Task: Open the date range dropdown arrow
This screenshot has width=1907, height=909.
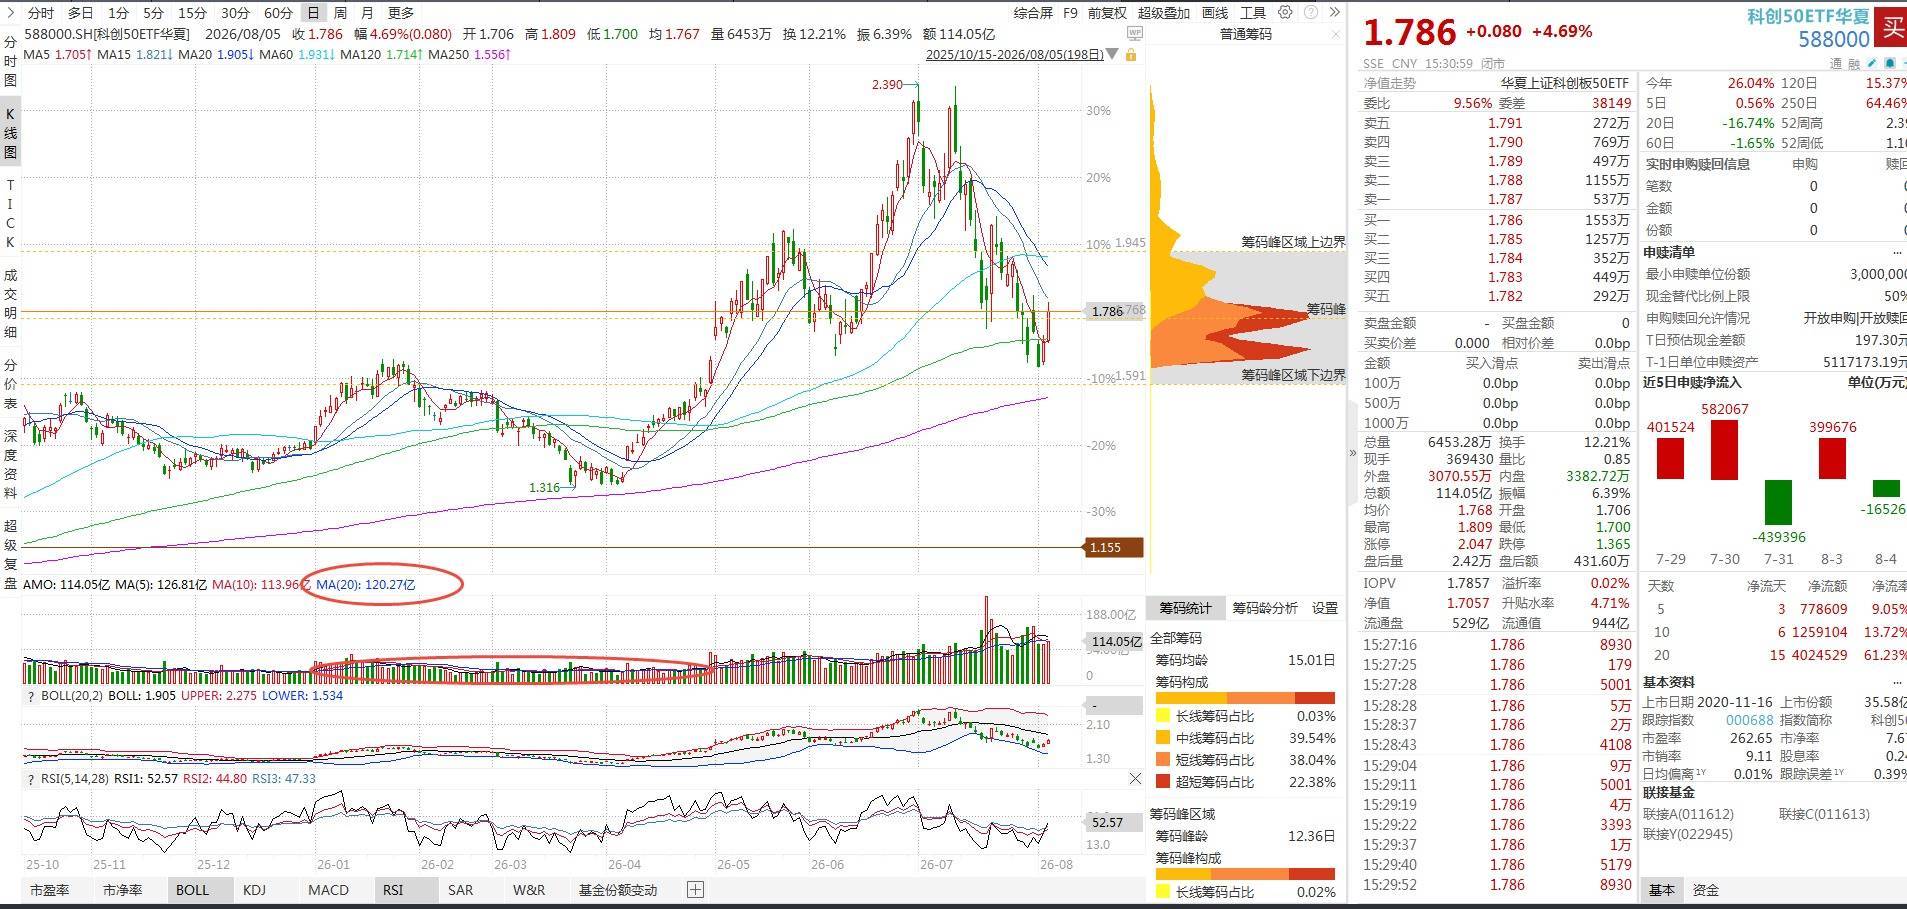Action: click(x=1112, y=55)
